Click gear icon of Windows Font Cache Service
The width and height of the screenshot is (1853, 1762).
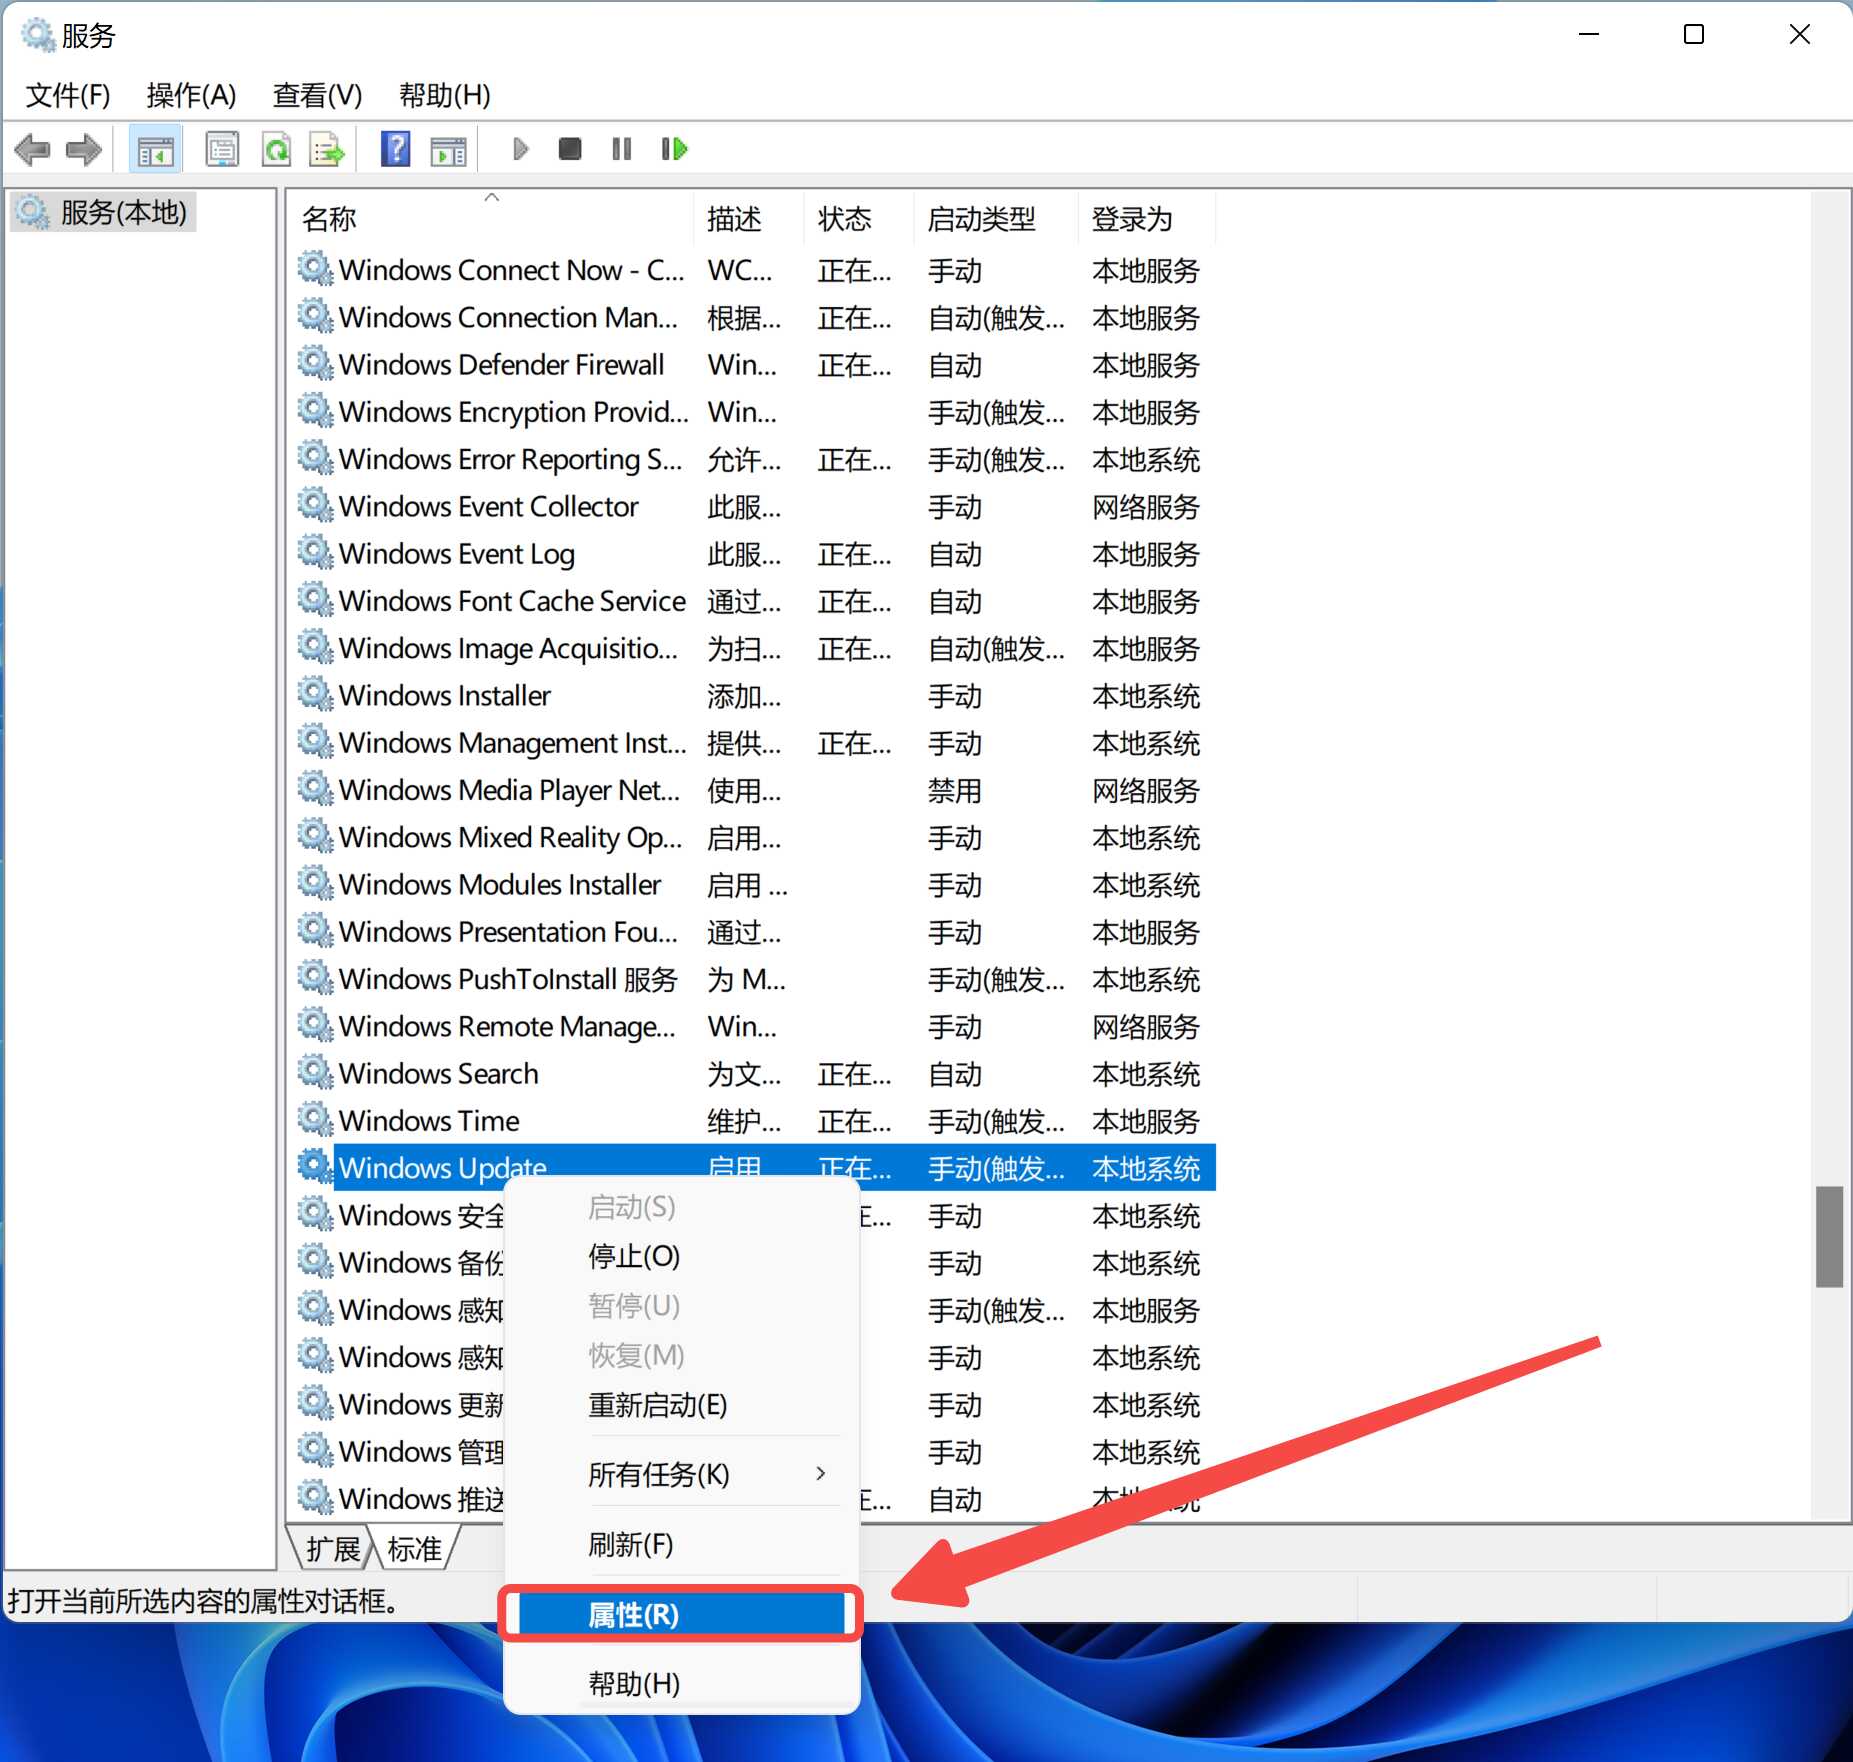315,600
